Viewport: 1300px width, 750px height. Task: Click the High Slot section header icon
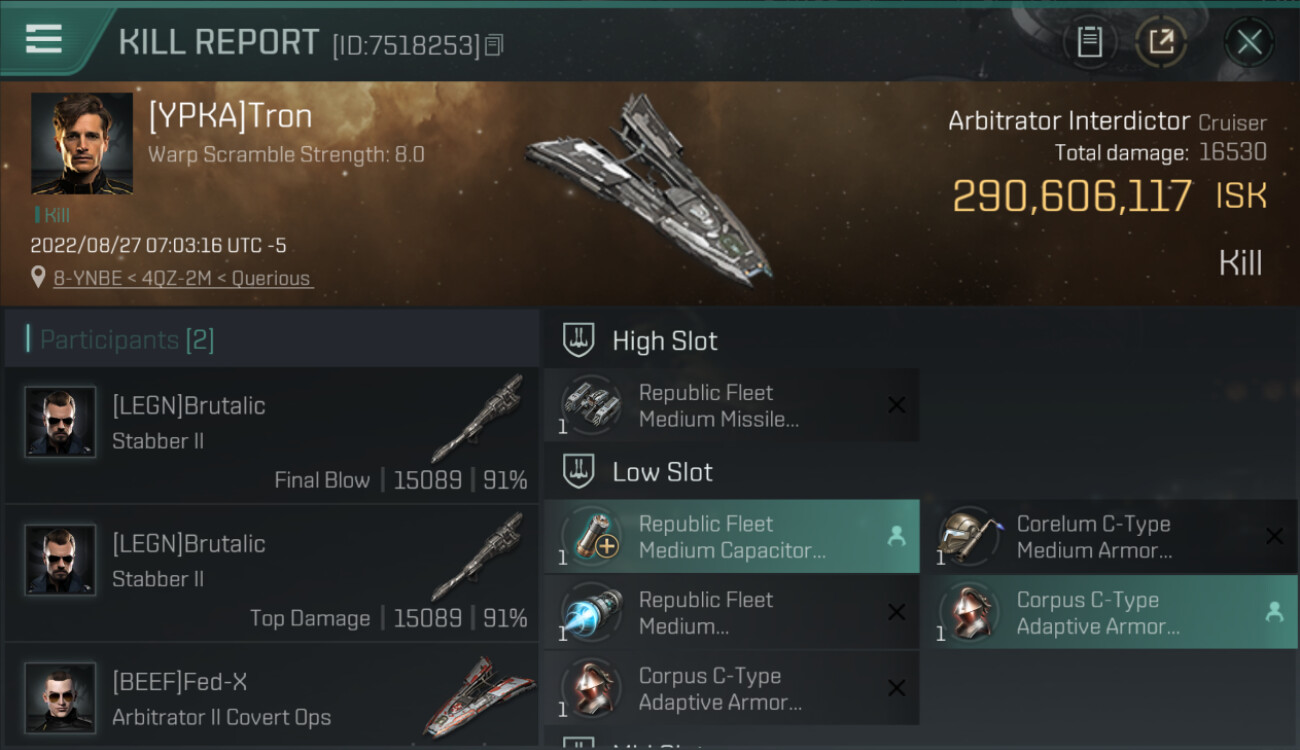pos(579,340)
